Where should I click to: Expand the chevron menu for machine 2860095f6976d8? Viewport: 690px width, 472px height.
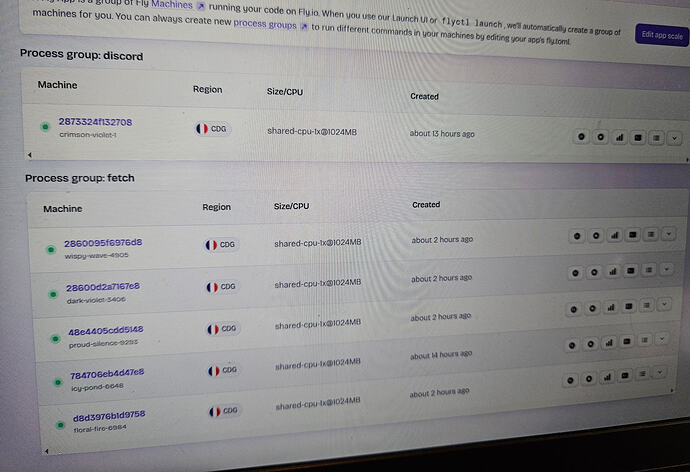click(x=668, y=234)
